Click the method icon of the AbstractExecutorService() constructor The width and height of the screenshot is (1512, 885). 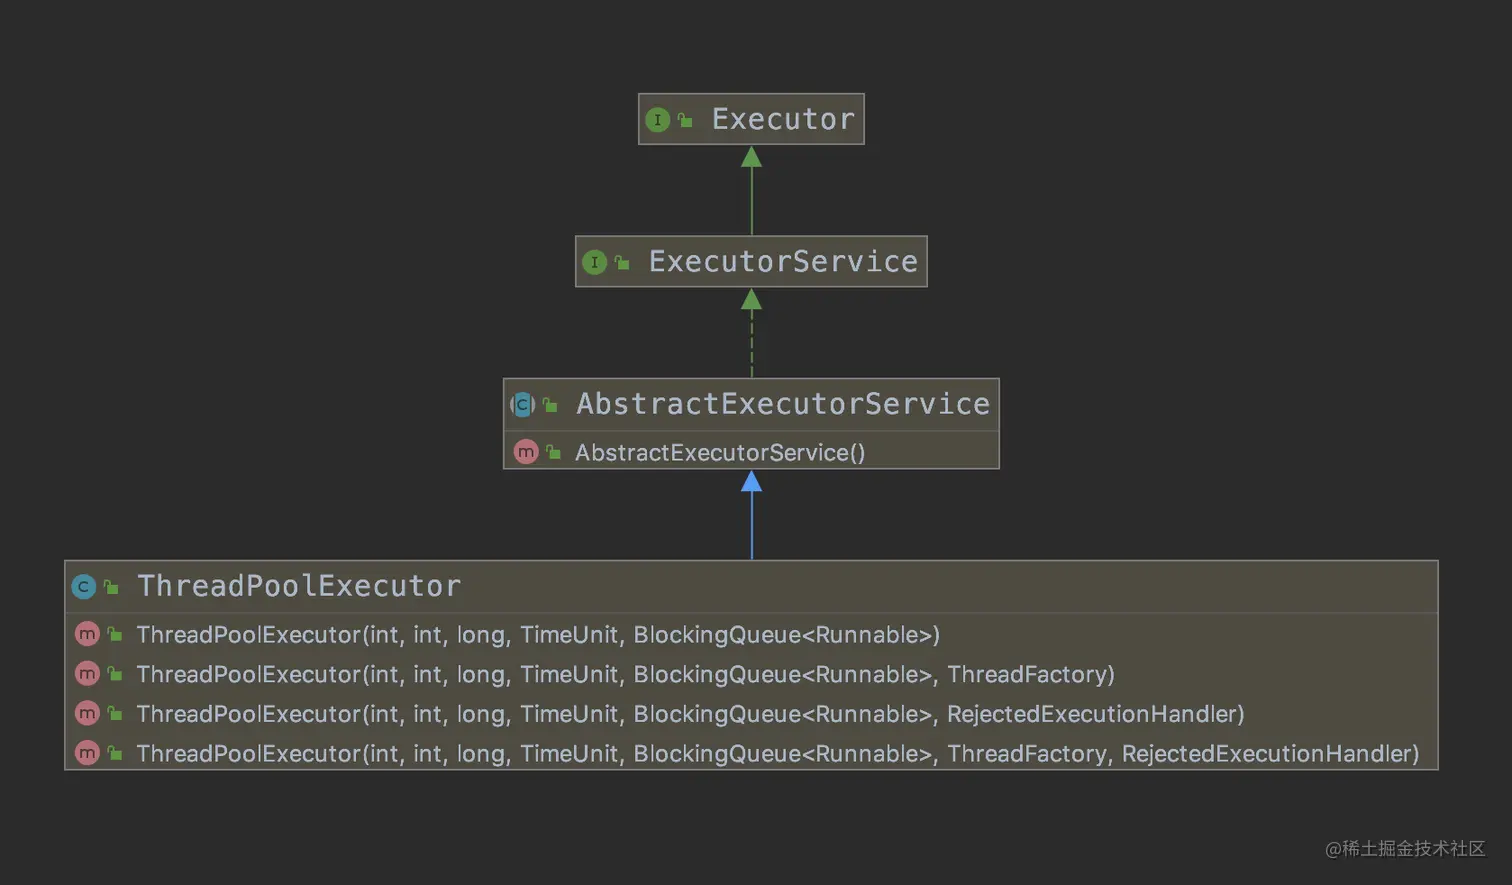[526, 452]
